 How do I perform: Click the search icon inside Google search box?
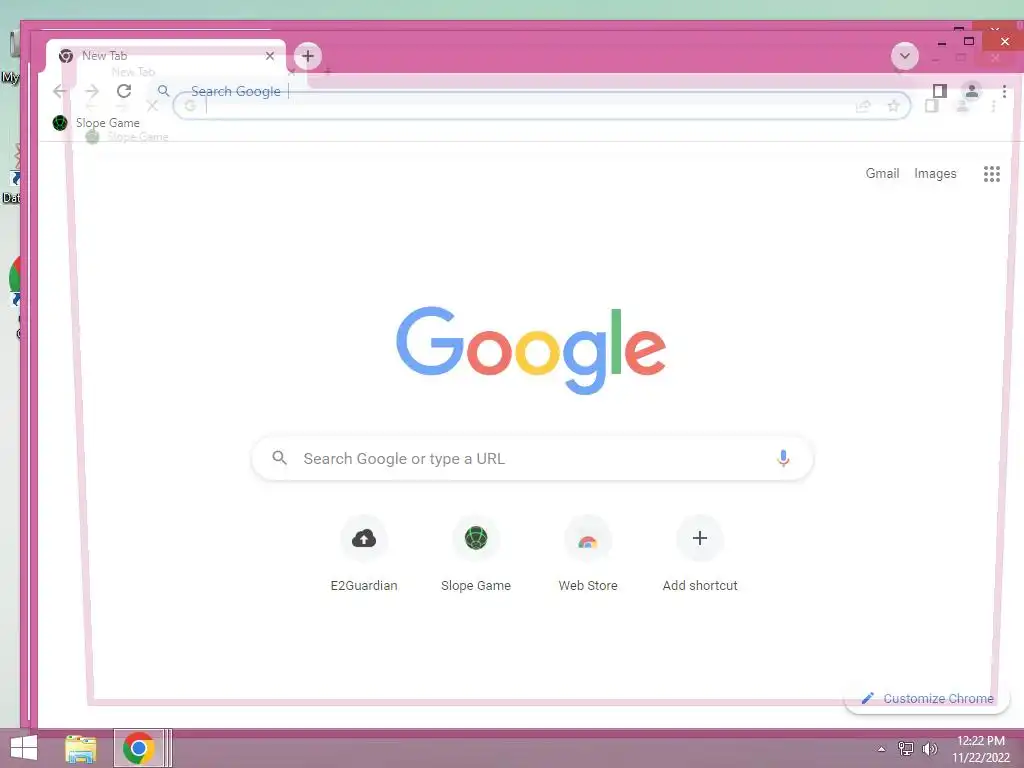tap(280, 458)
